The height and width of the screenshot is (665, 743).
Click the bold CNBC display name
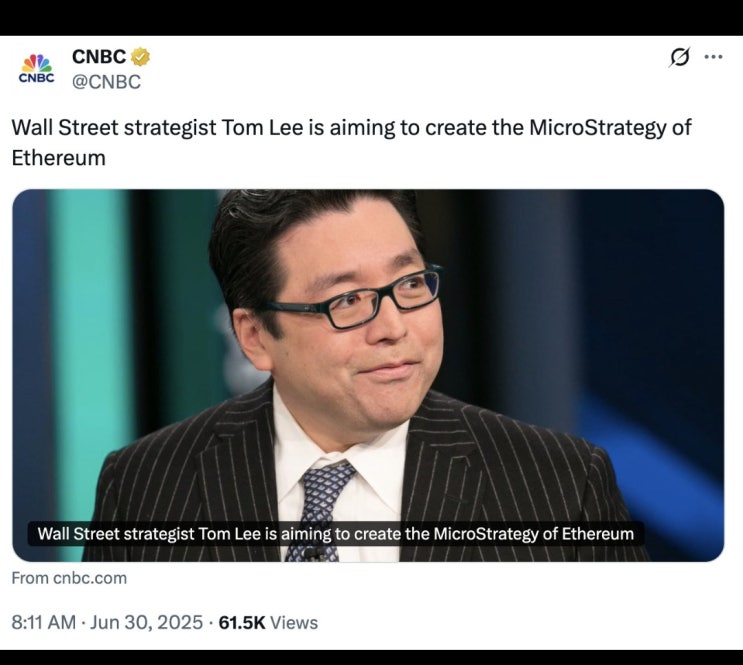point(99,56)
